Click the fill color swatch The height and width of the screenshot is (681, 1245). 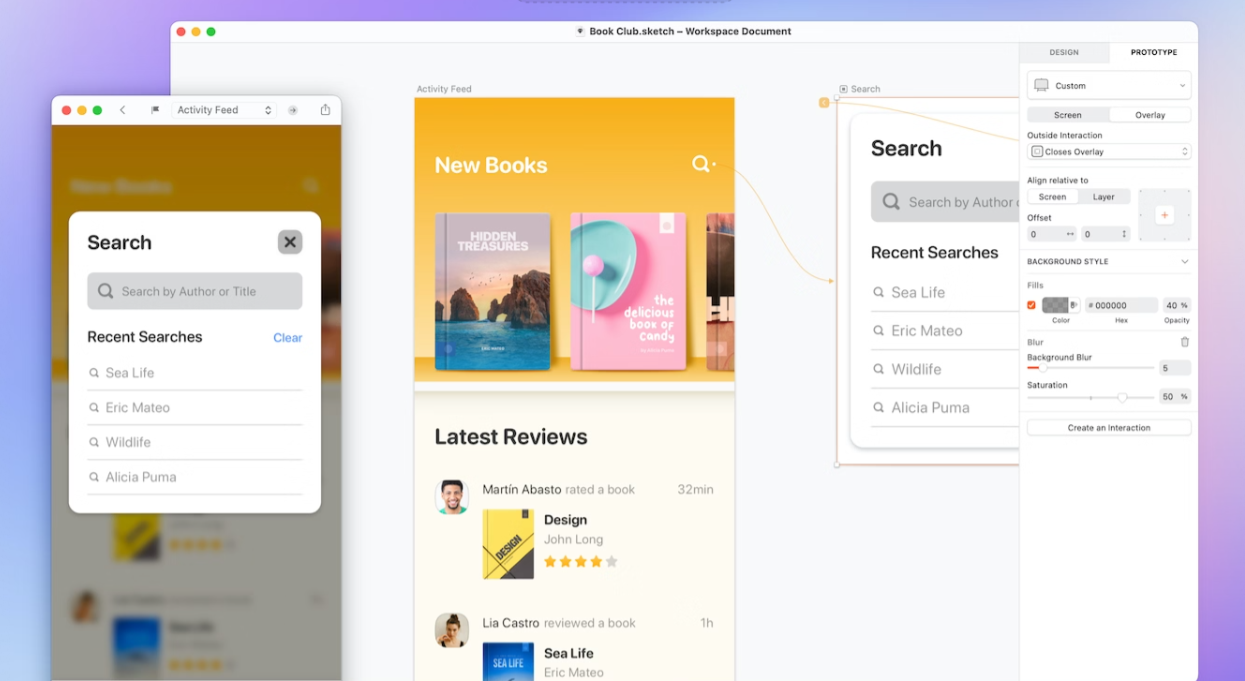[1055, 305]
